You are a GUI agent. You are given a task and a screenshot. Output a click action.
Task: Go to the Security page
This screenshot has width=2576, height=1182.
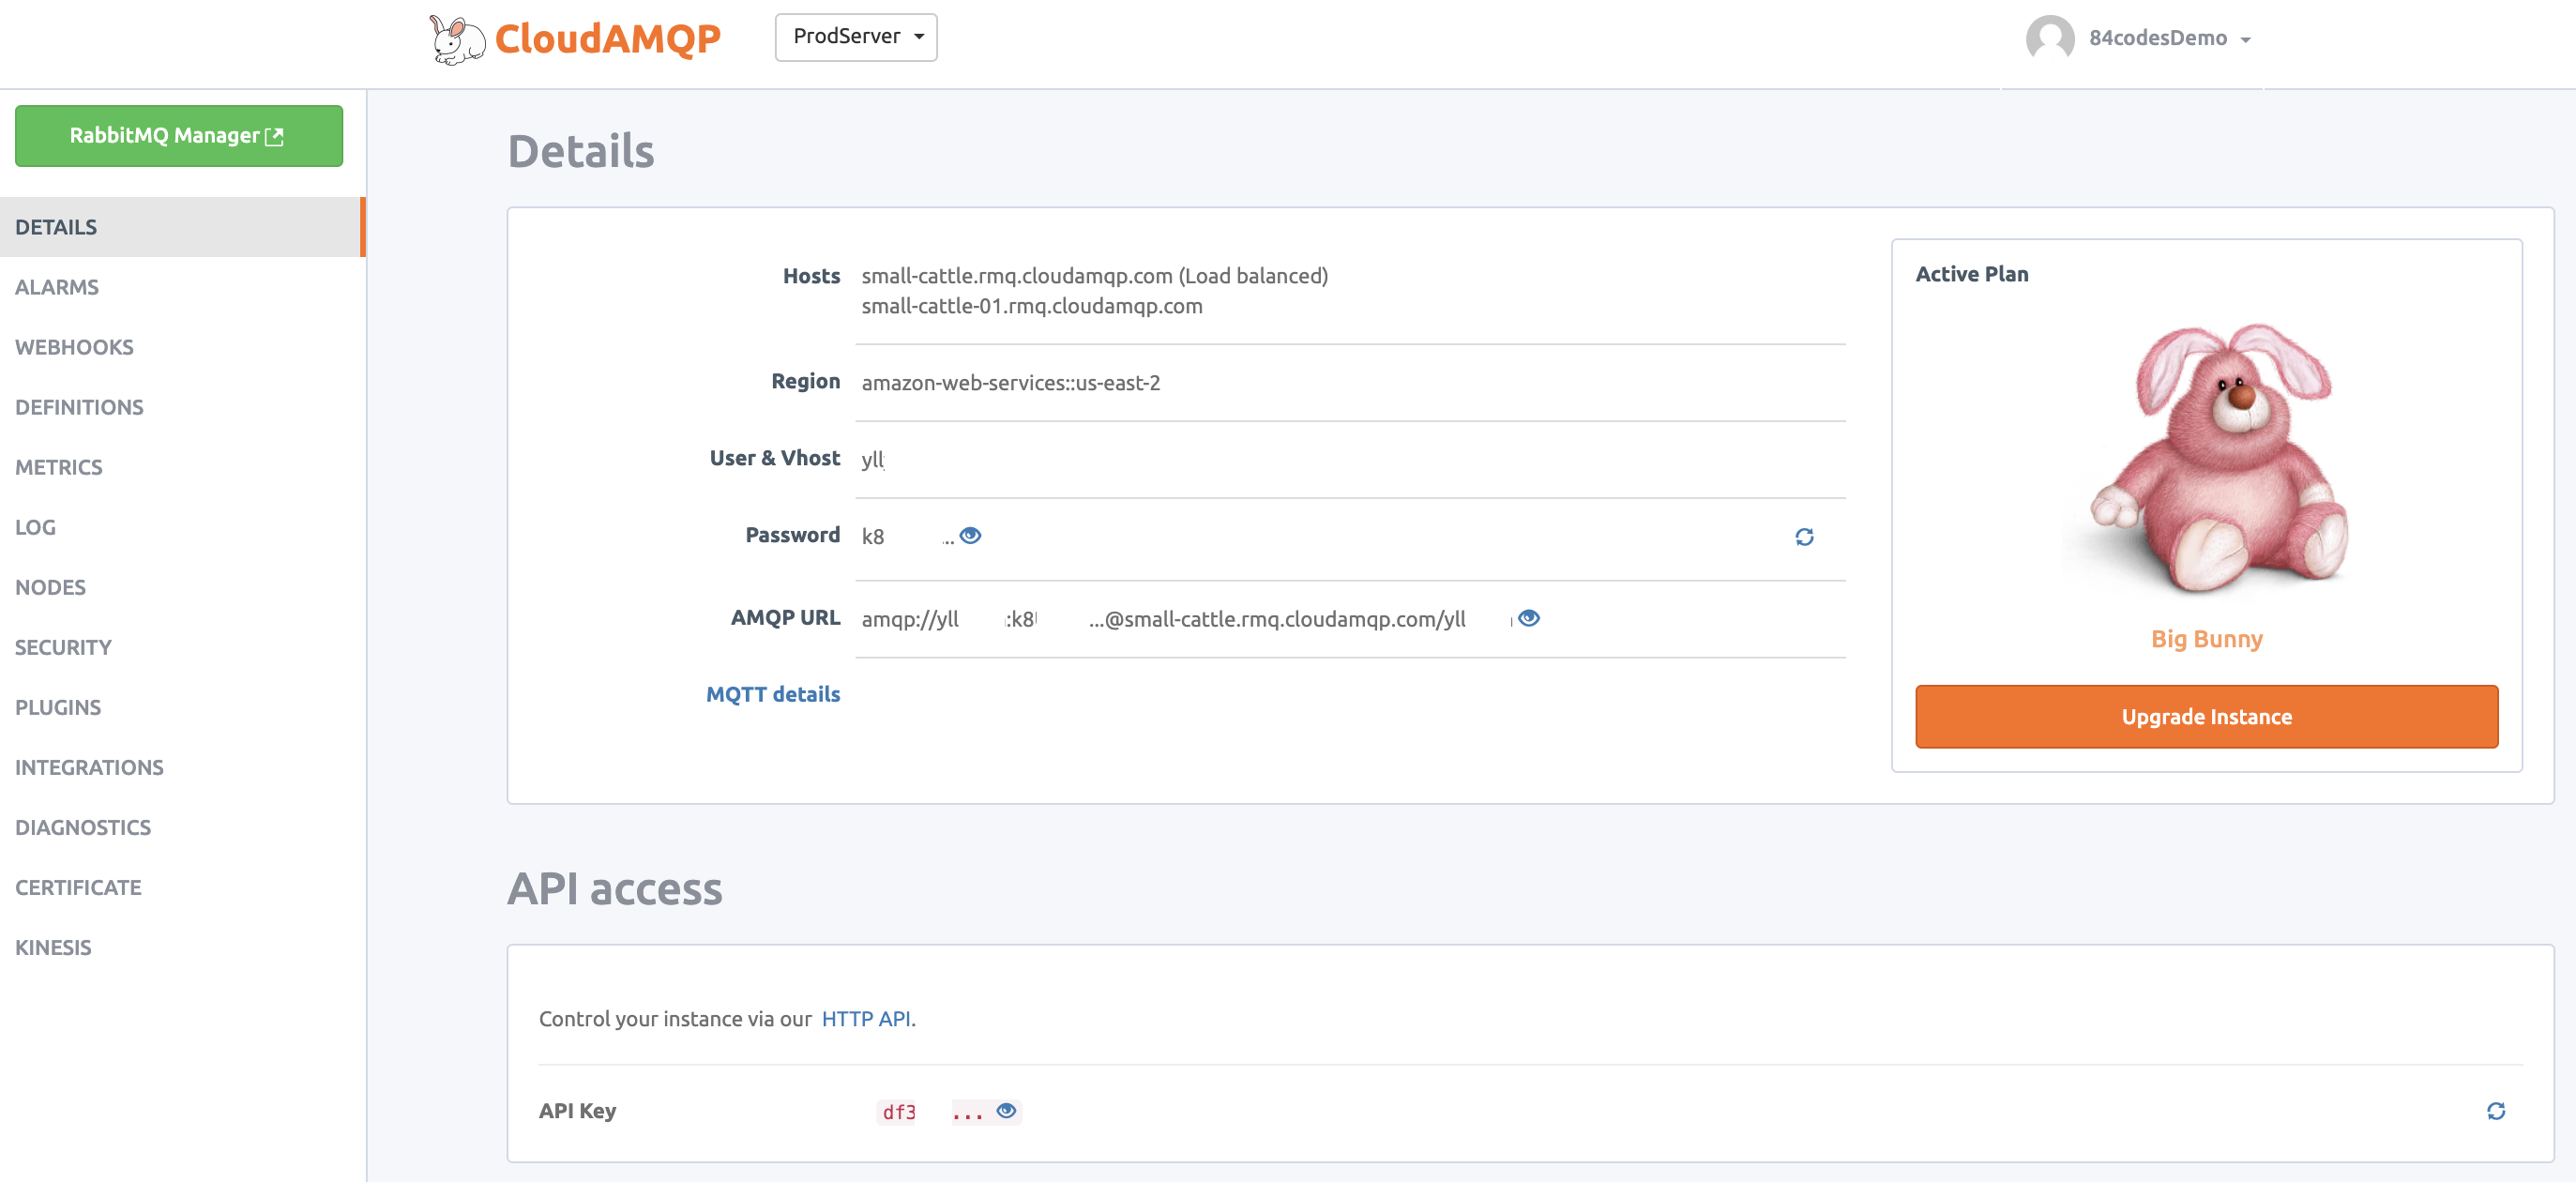63,647
